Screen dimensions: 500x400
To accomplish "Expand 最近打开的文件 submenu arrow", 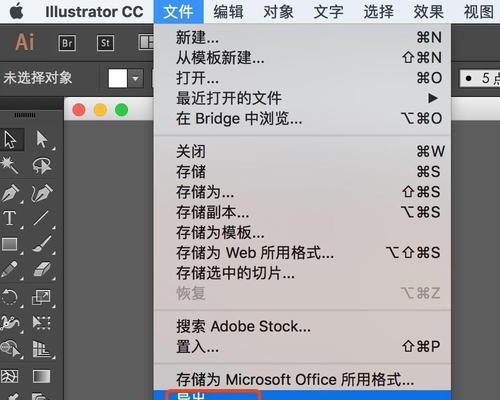I will [433, 98].
